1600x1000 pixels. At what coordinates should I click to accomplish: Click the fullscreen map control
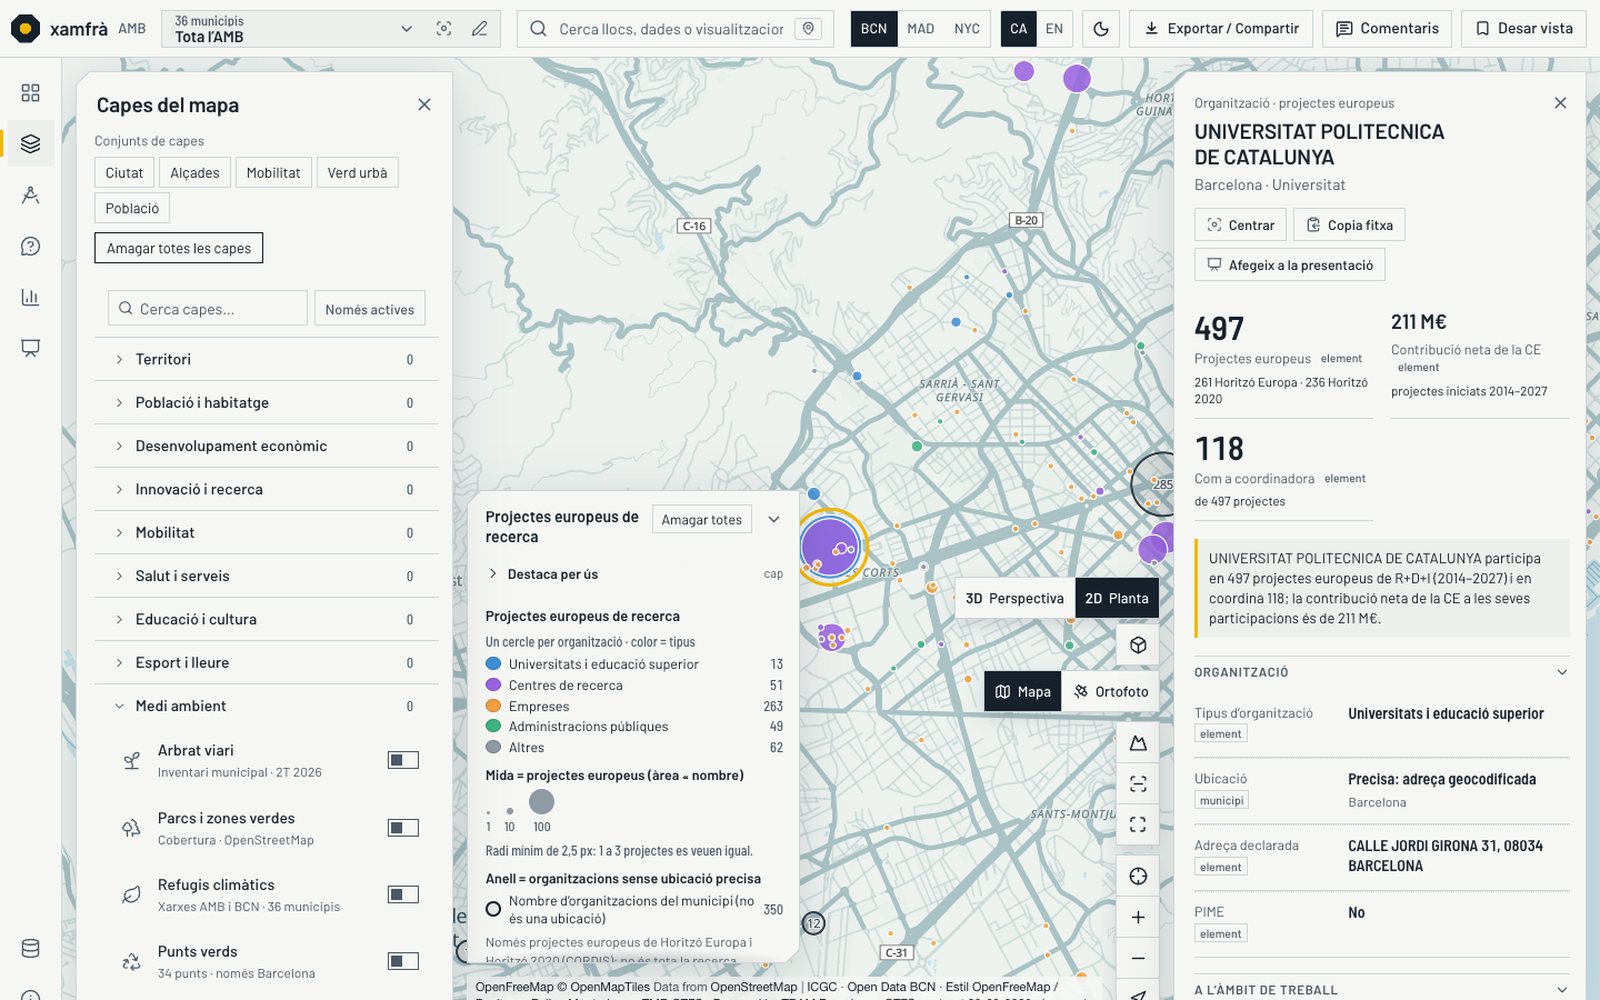(x=1138, y=824)
